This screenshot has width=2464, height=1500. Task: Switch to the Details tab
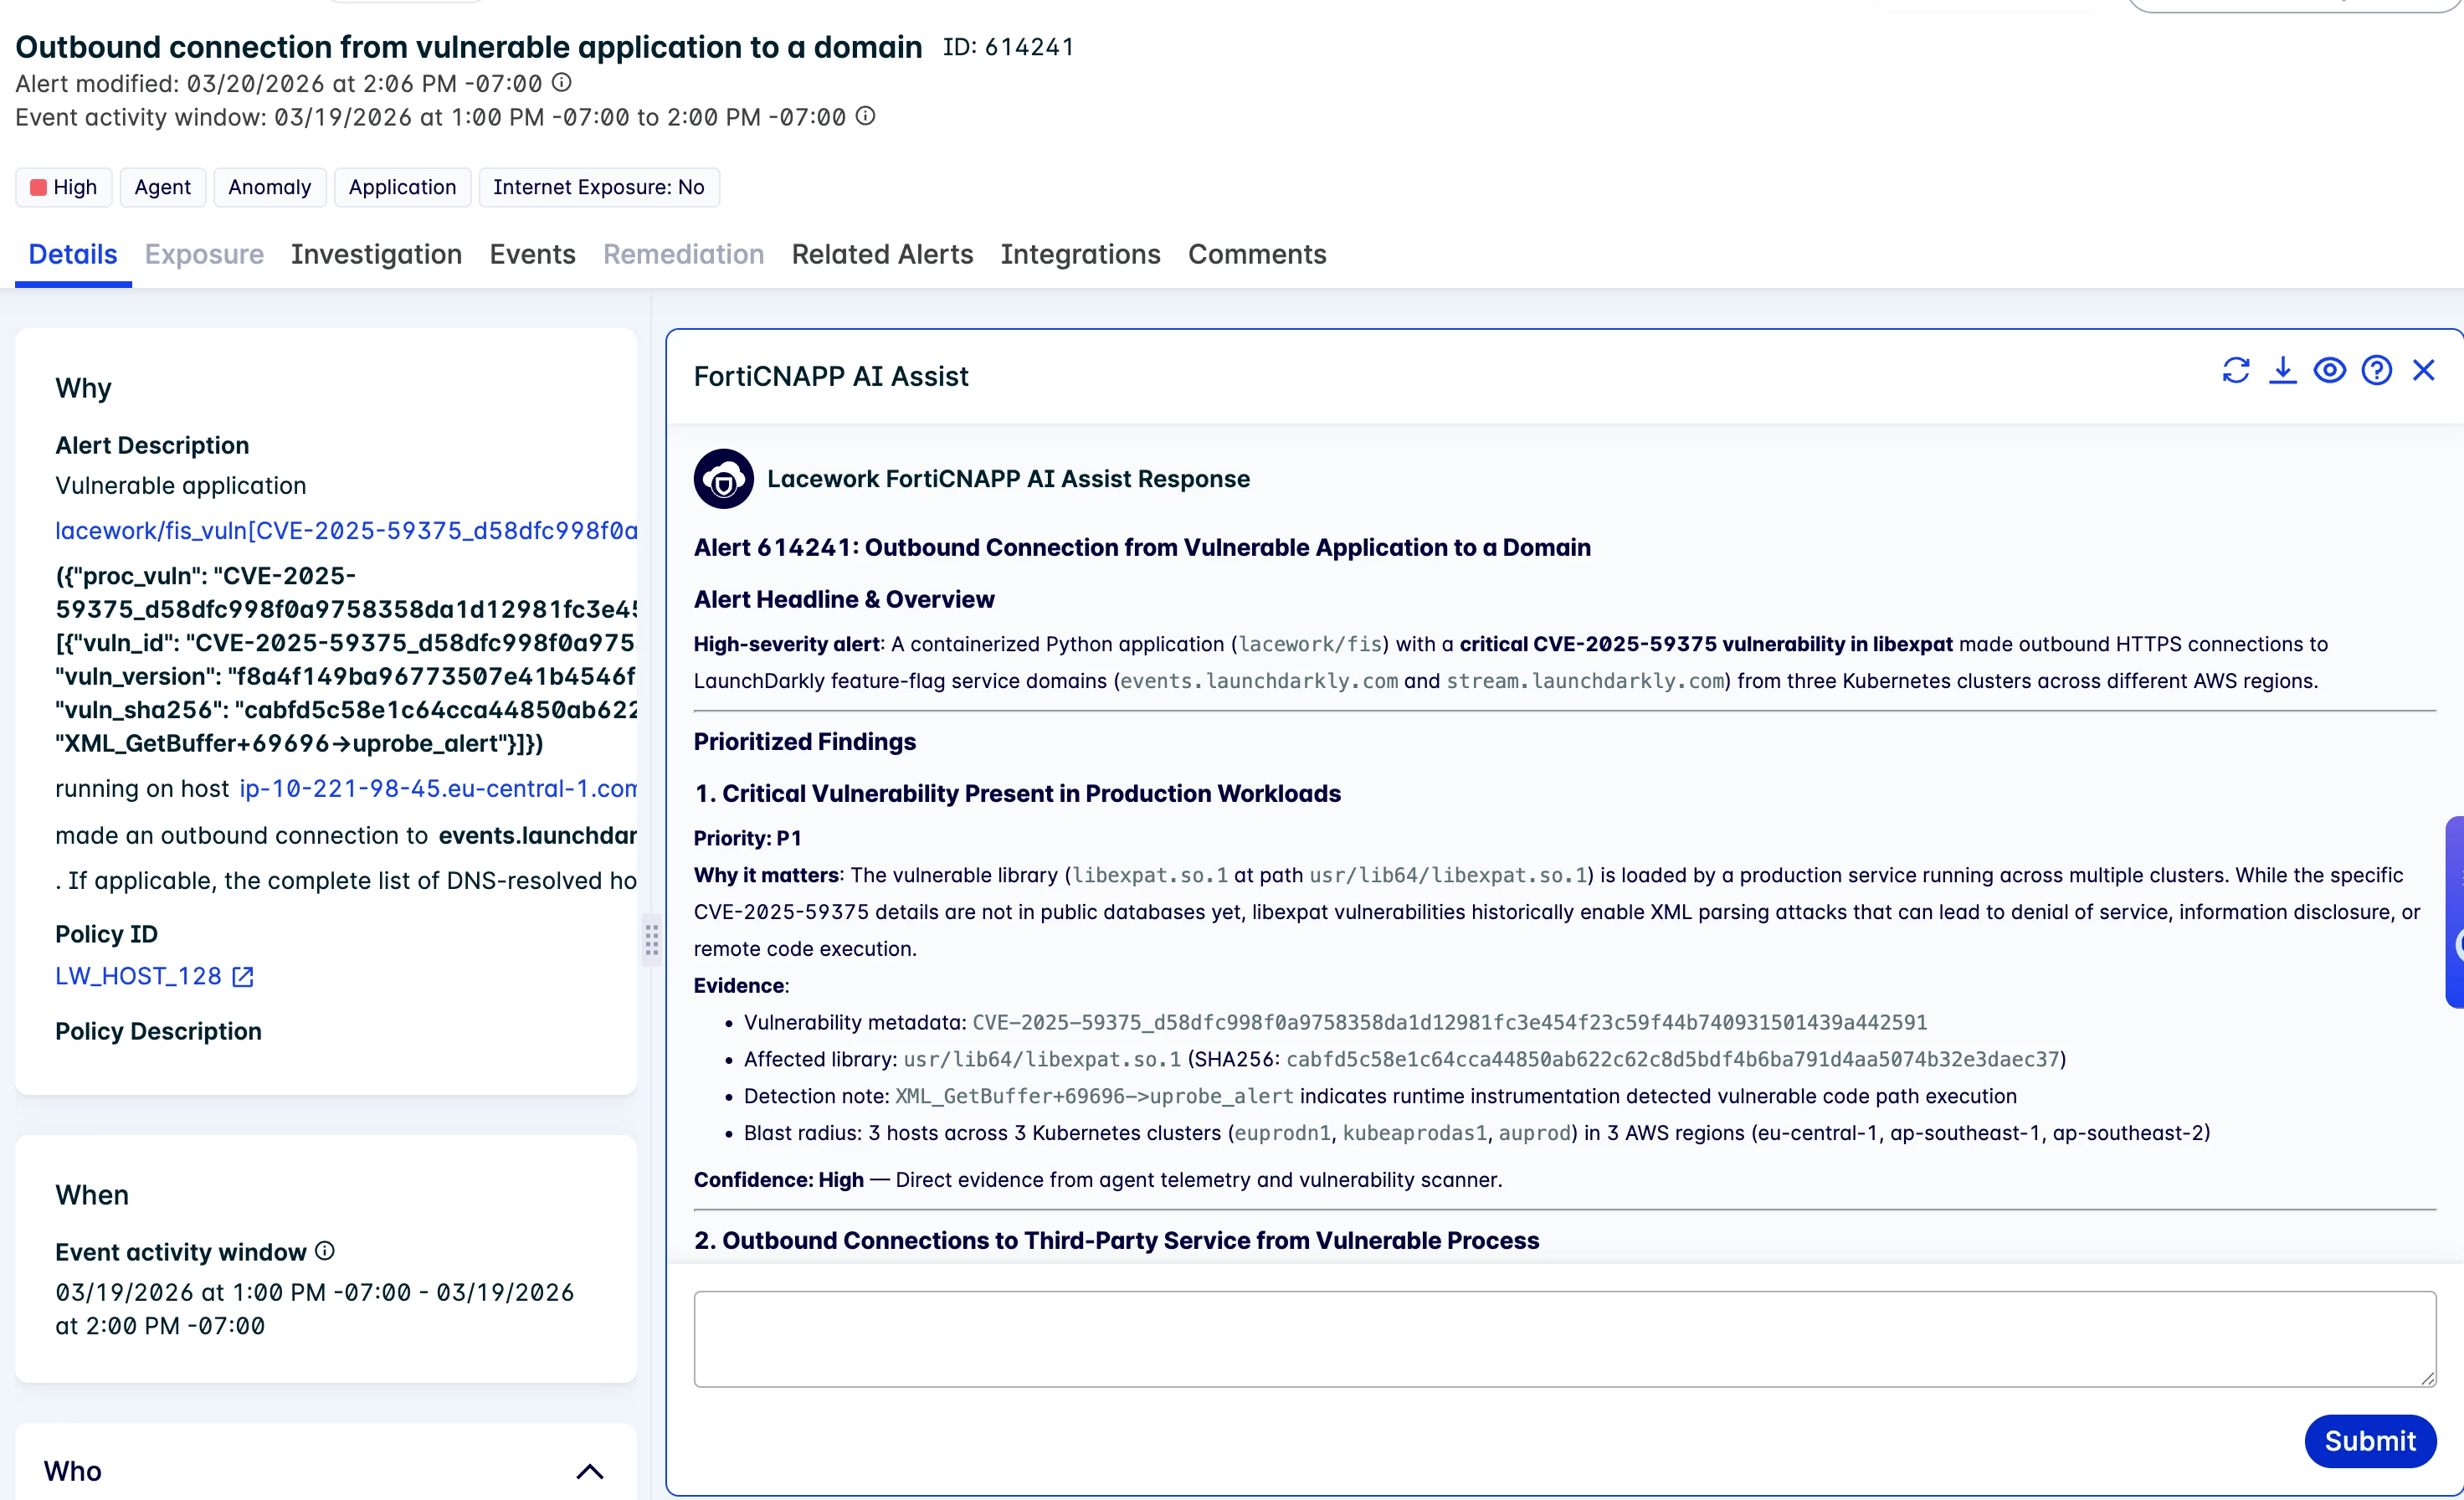[73, 254]
